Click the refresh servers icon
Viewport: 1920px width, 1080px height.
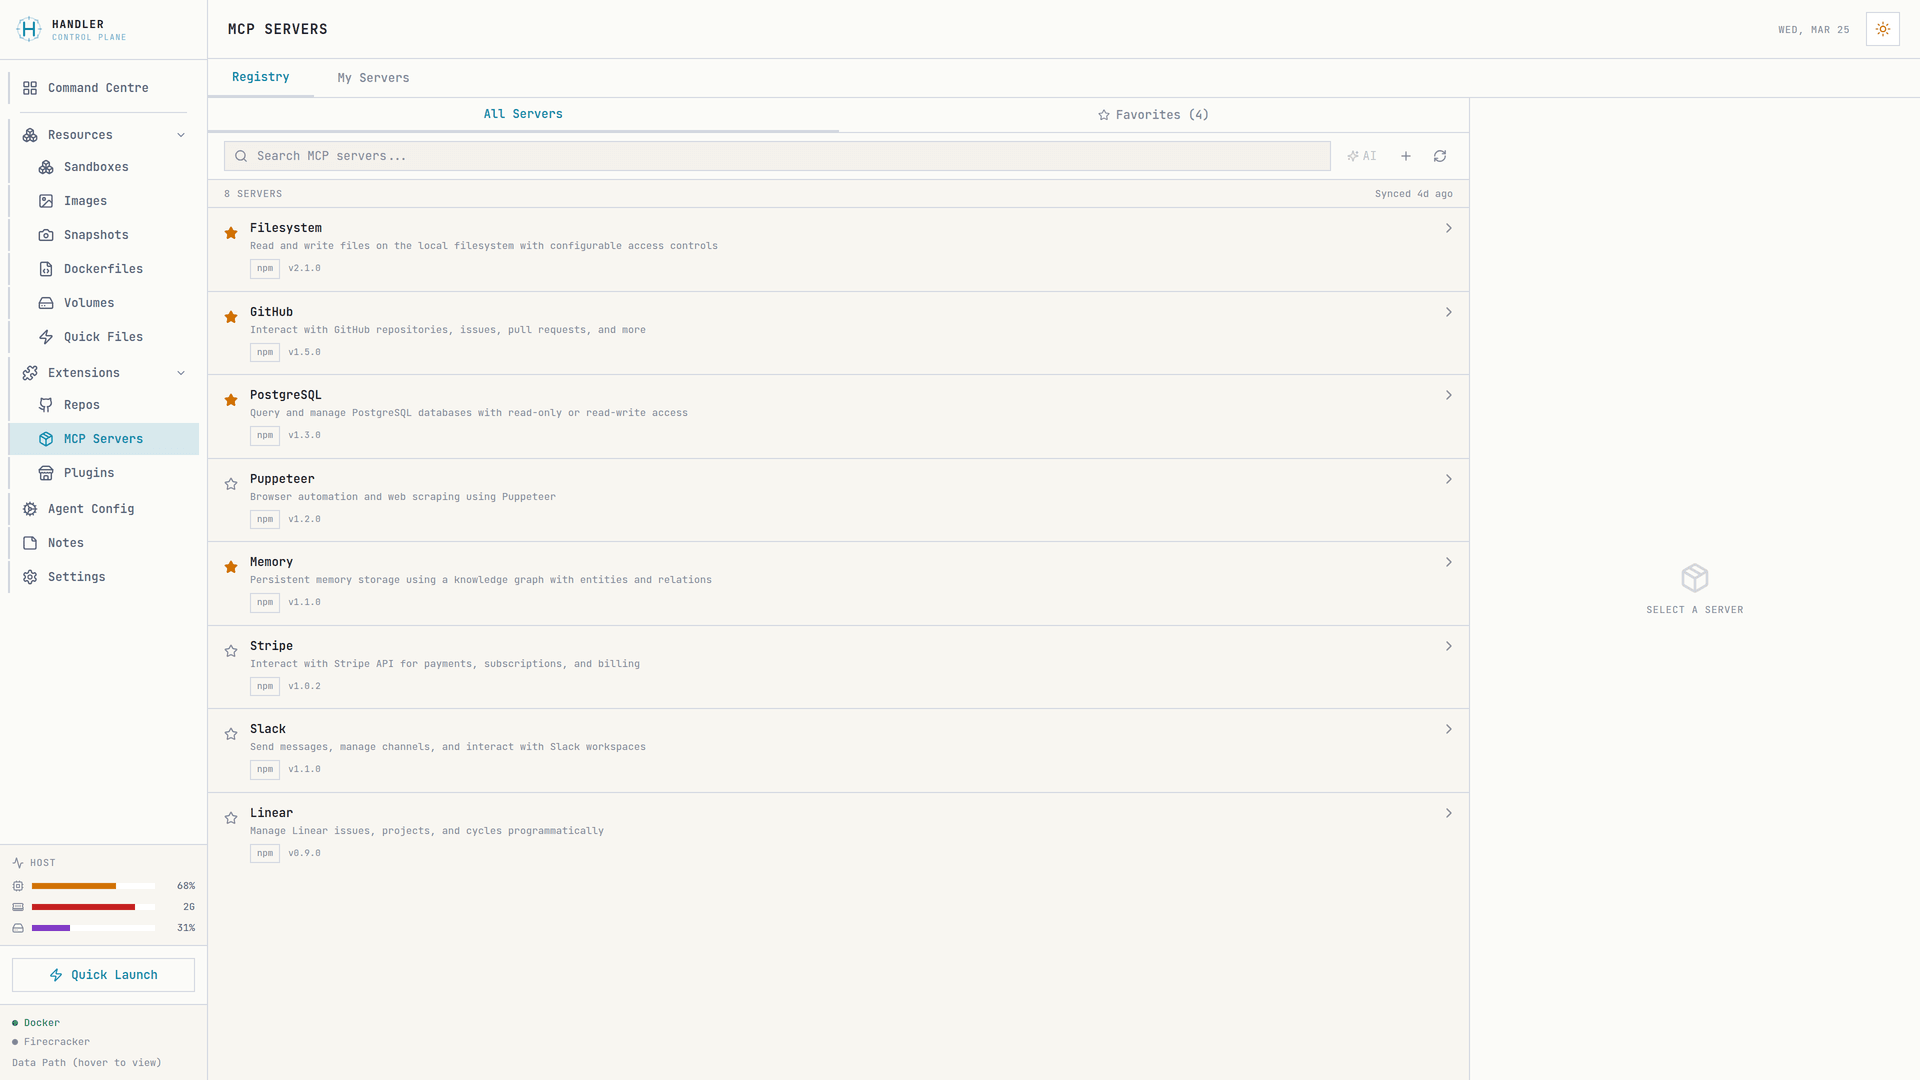tap(1440, 156)
